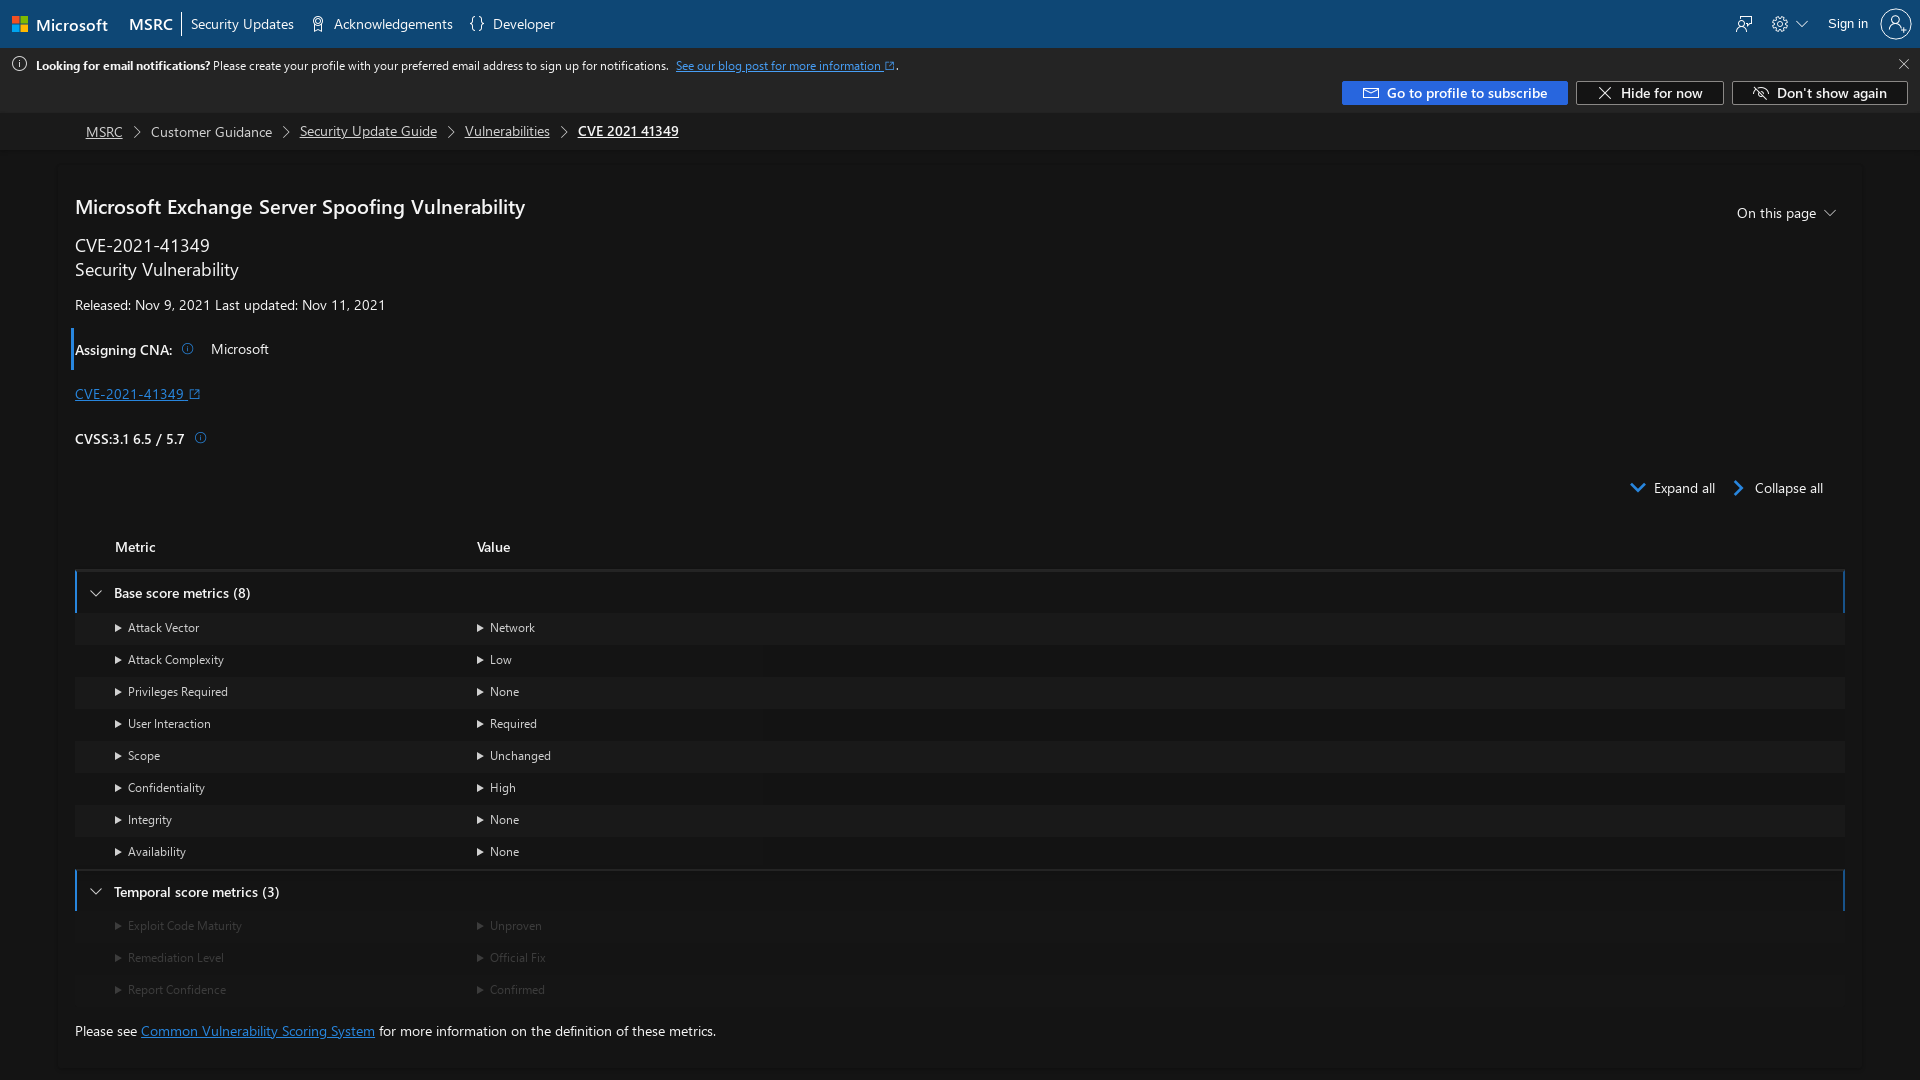Expand the Network value details

(506, 628)
